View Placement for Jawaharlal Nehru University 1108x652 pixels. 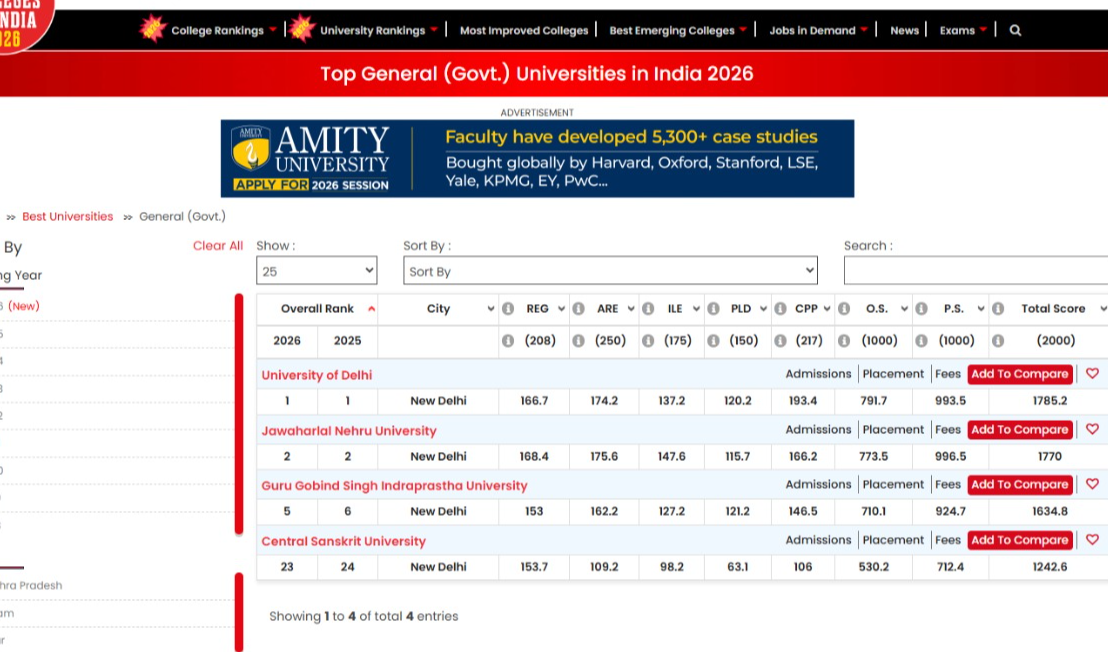(893, 429)
